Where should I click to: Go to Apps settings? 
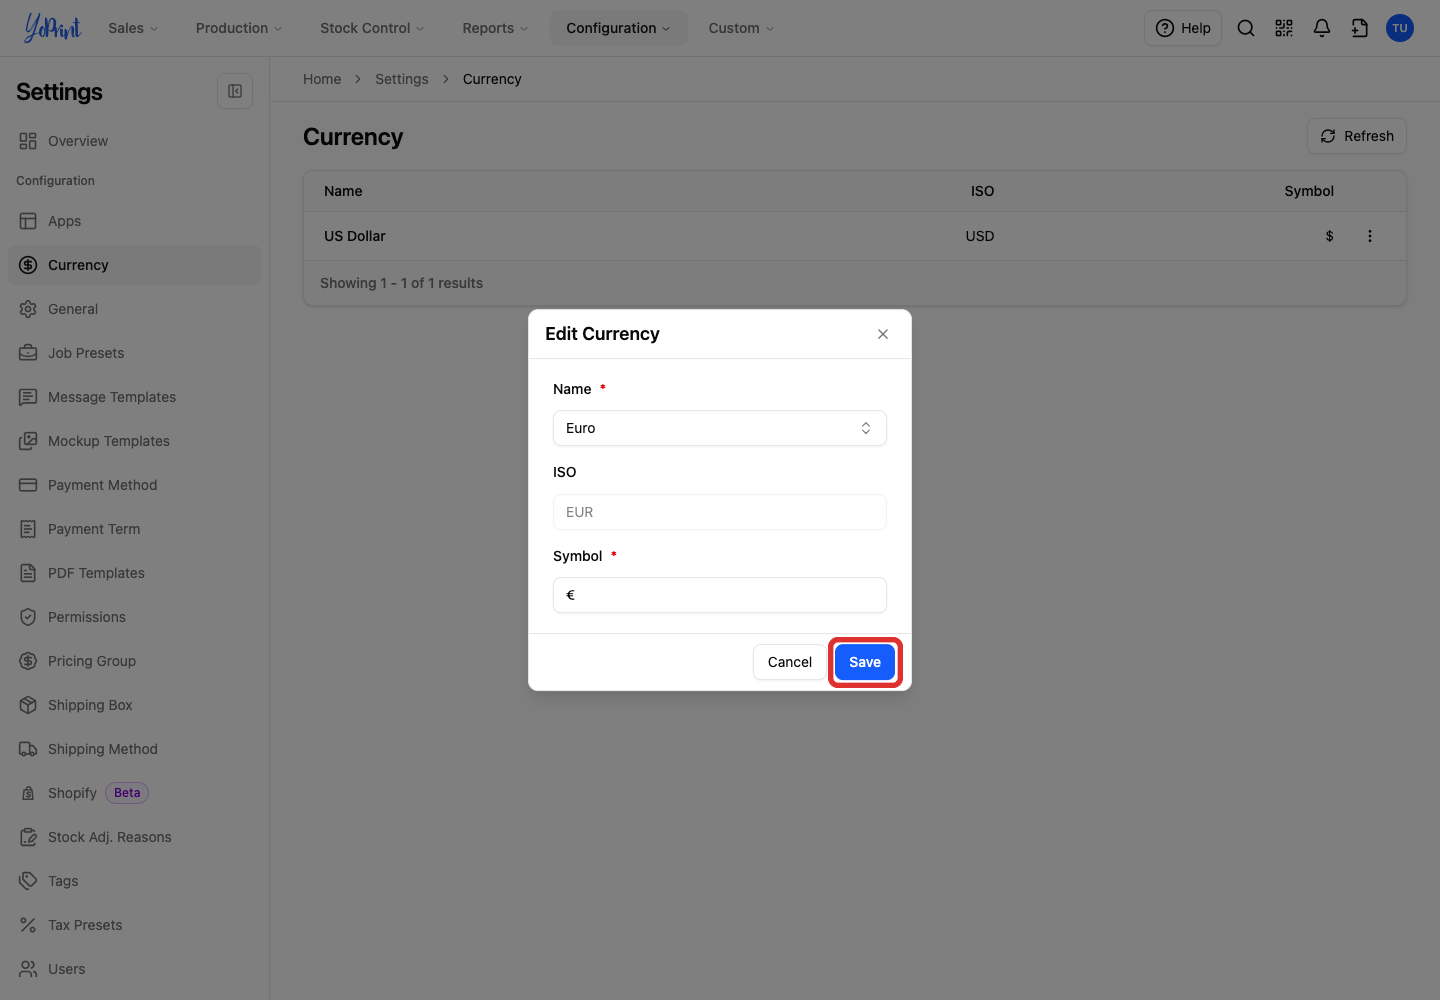(x=134, y=221)
